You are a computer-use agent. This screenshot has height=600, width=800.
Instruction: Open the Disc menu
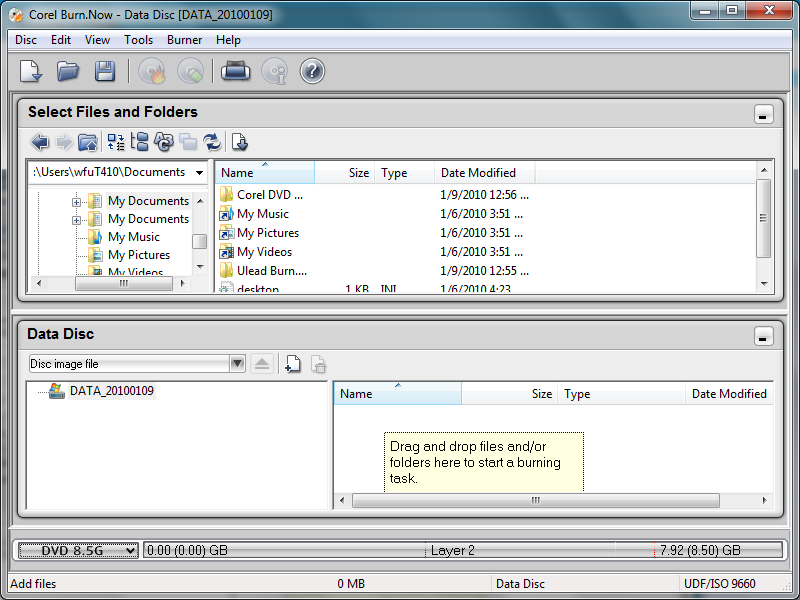pyautogui.click(x=26, y=40)
